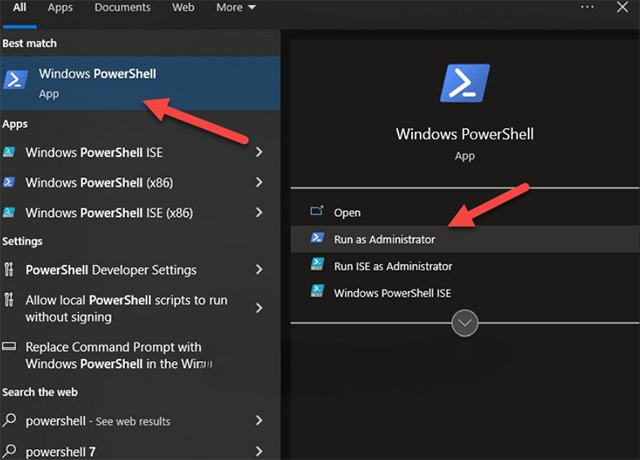Click the Allow local PowerShell scripts settings icon

9,300
